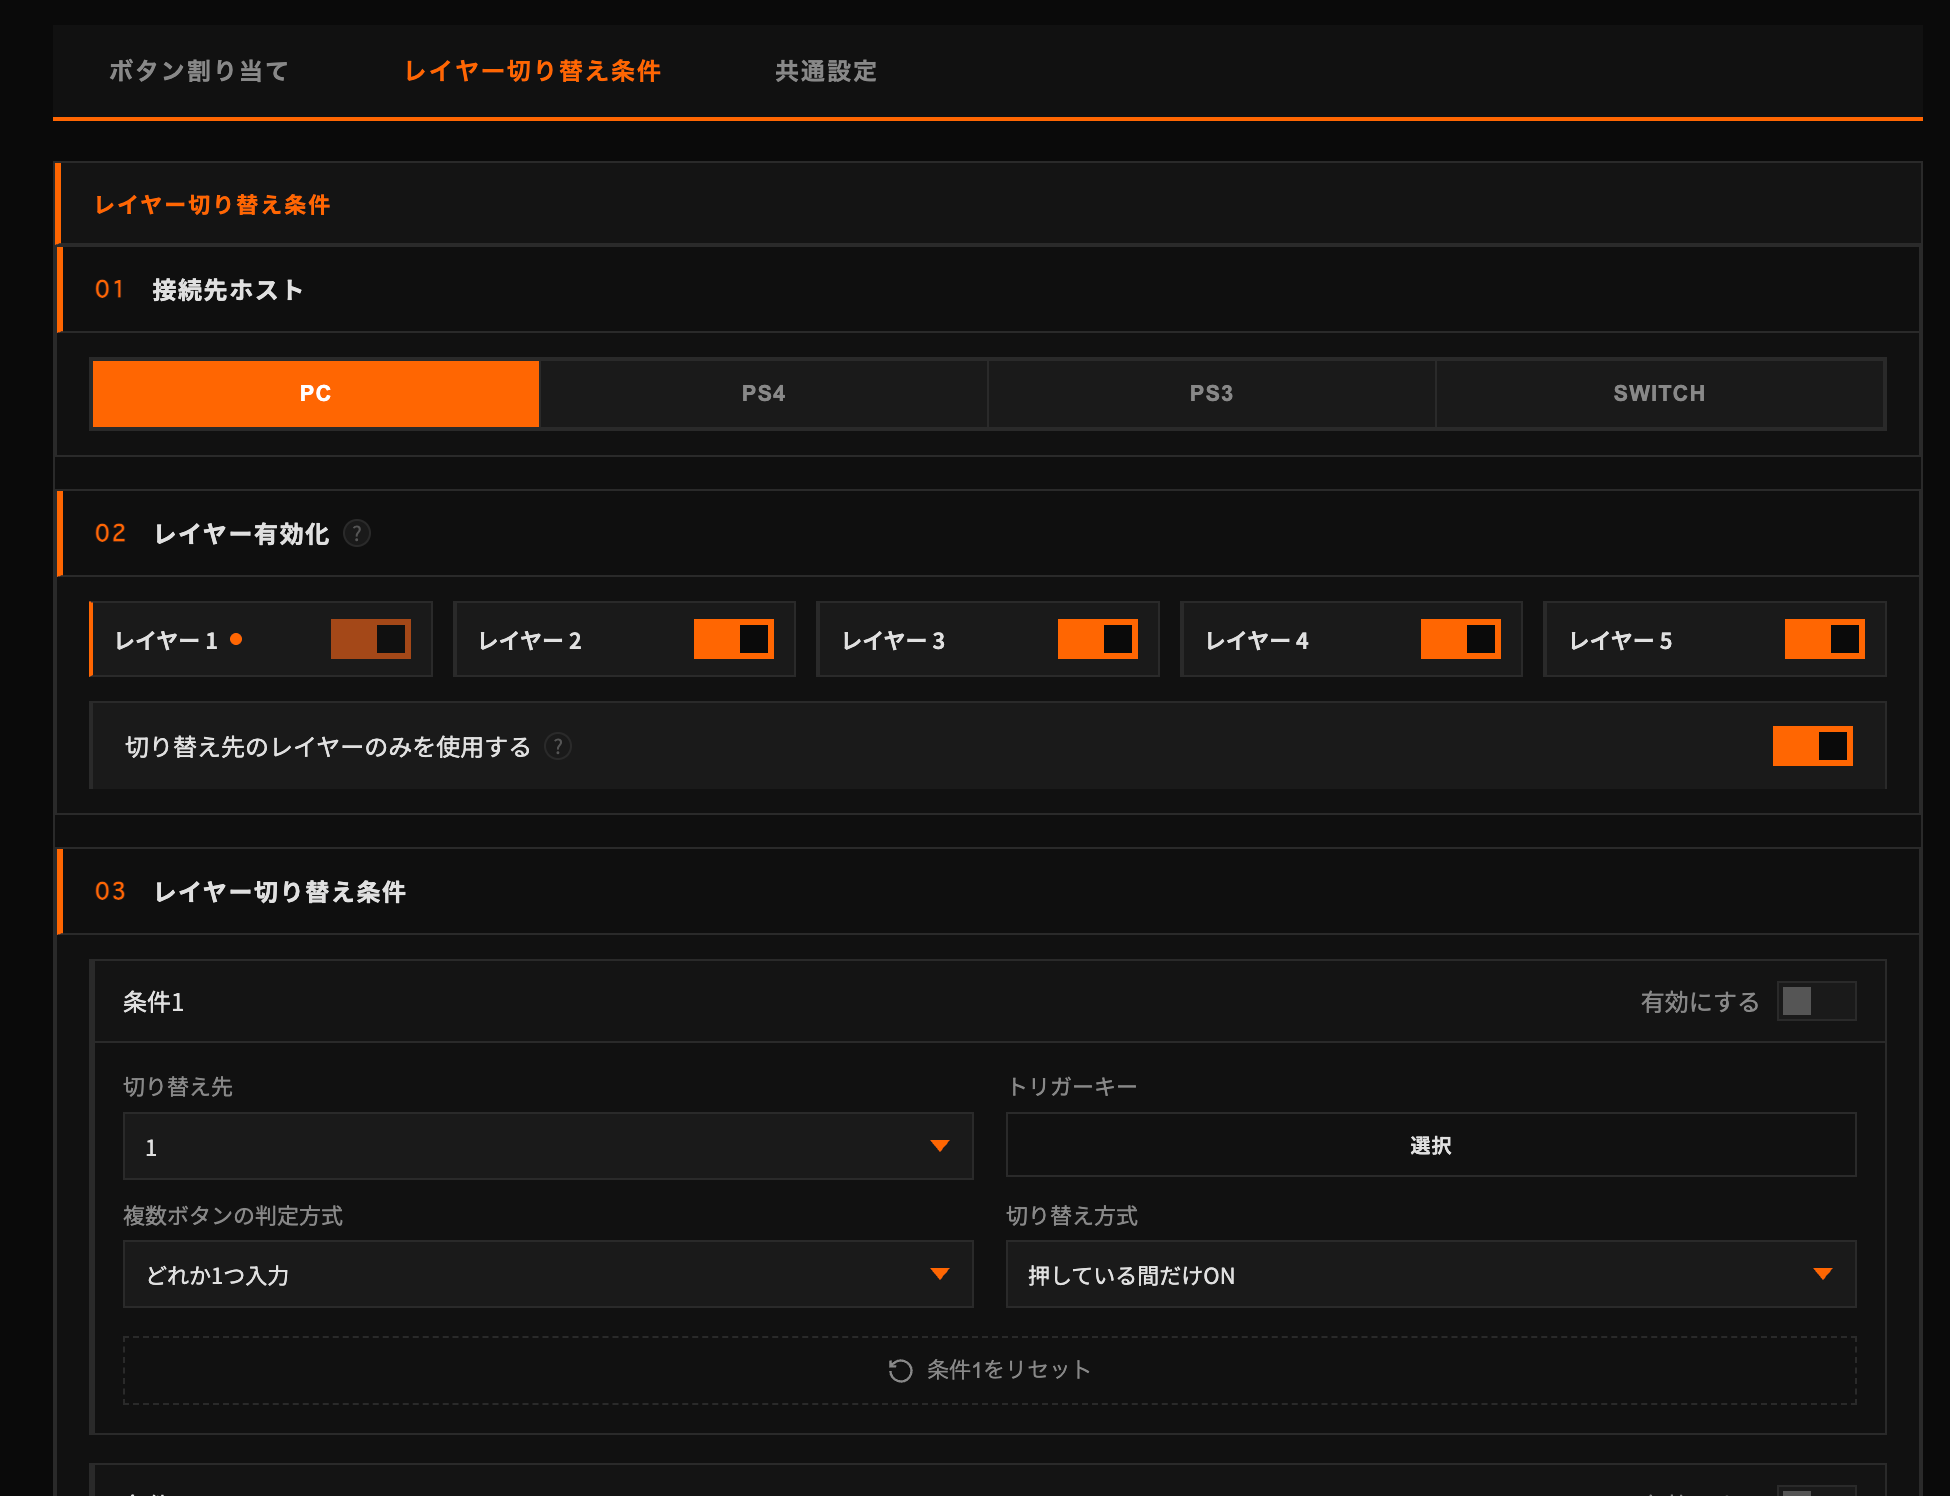Click help icon beside 切り替え先のレイヤーのみを使用する
The height and width of the screenshot is (1496, 1950).
tap(558, 747)
